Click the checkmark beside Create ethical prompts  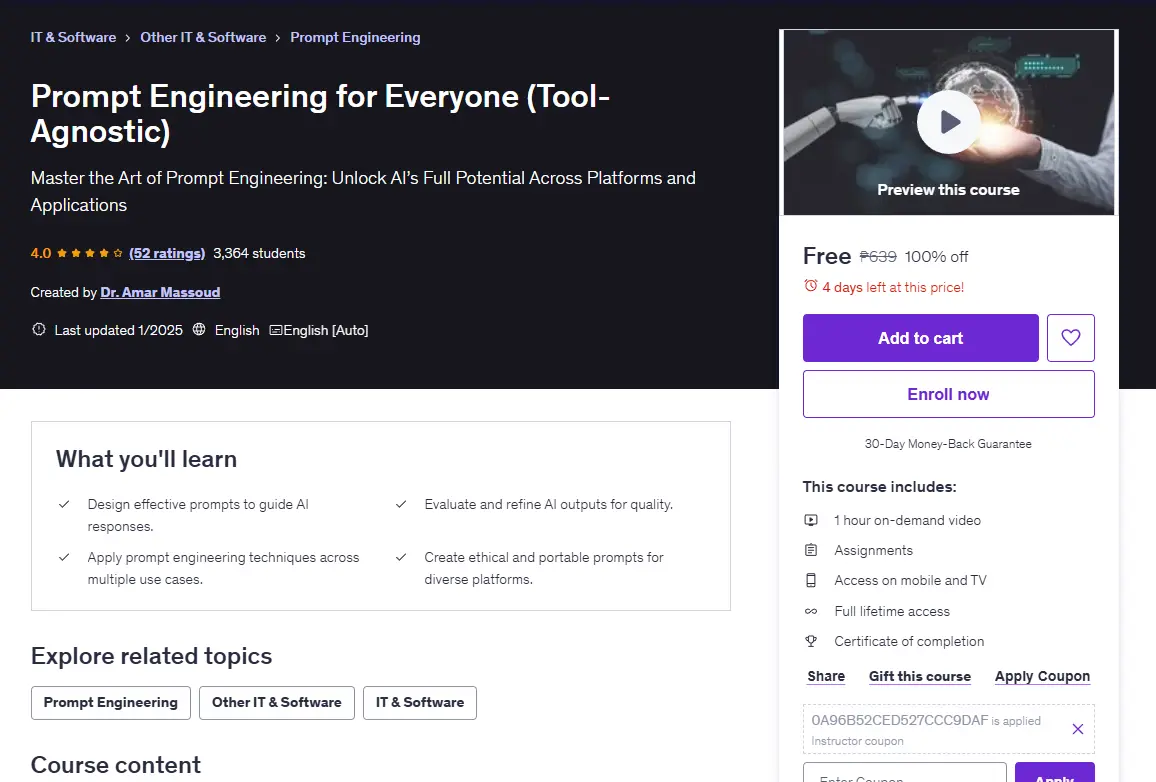(x=401, y=557)
